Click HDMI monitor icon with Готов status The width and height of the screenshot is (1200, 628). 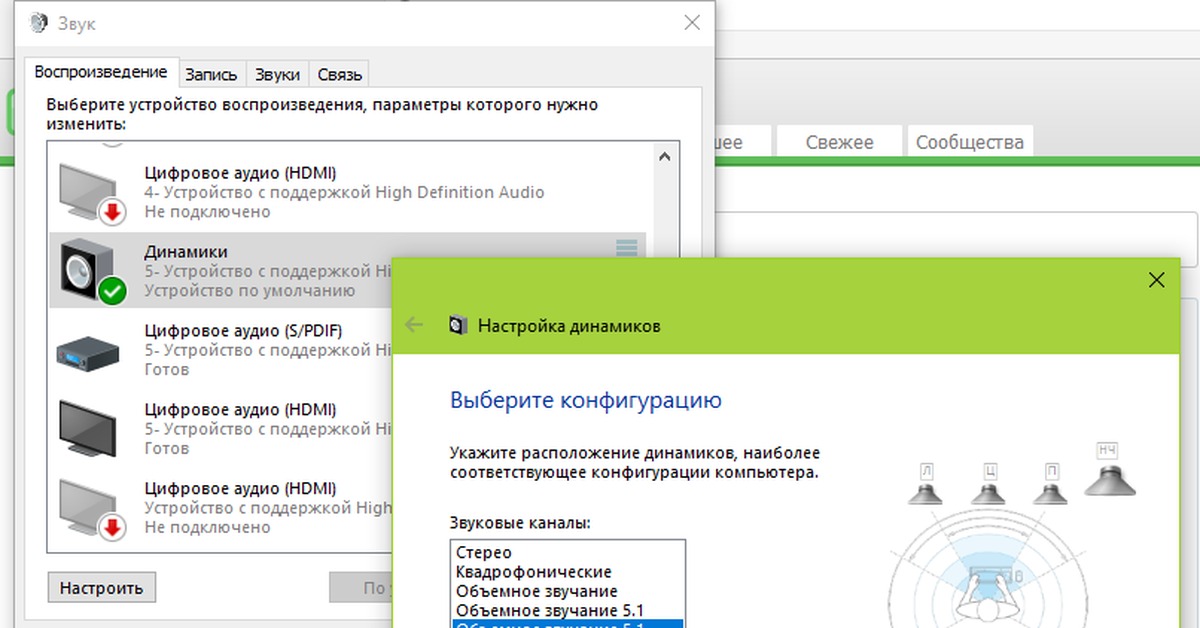(88, 428)
